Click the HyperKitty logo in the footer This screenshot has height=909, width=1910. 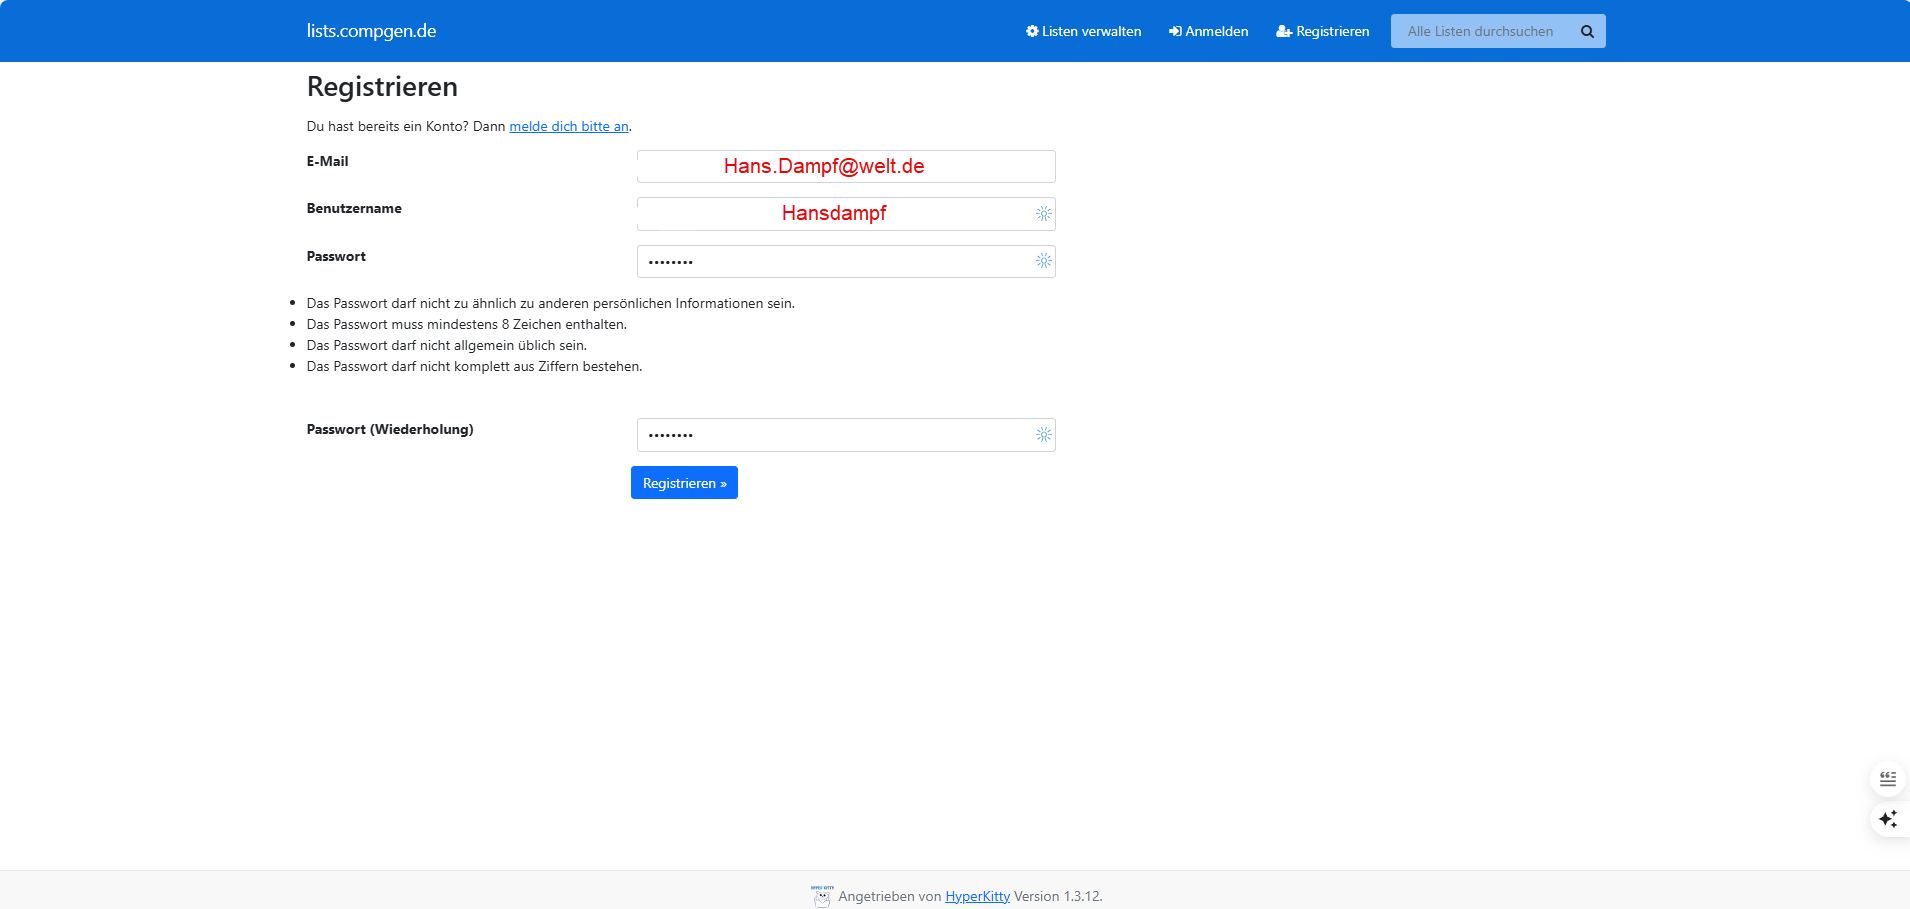(821, 896)
